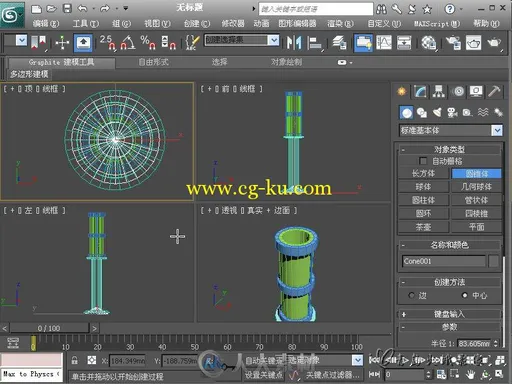Click the Align tool icon
The width and height of the screenshot is (512, 384).
[x=315, y=43]
